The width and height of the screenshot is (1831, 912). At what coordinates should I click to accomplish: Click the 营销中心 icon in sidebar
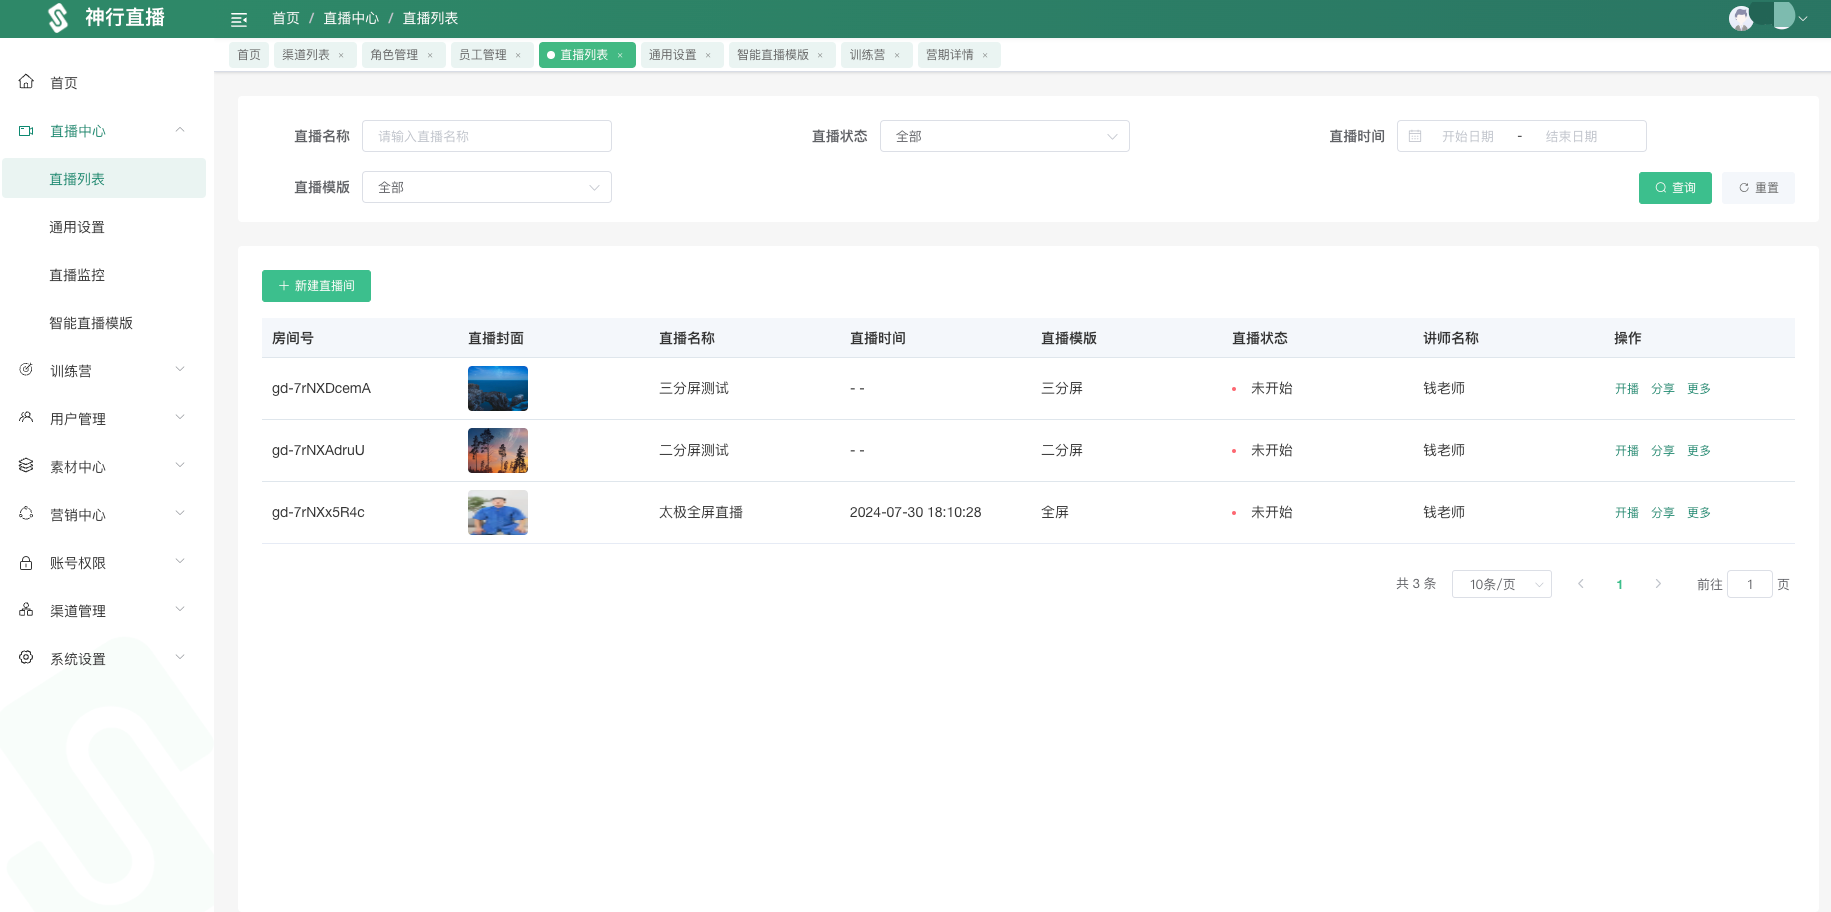26,514
